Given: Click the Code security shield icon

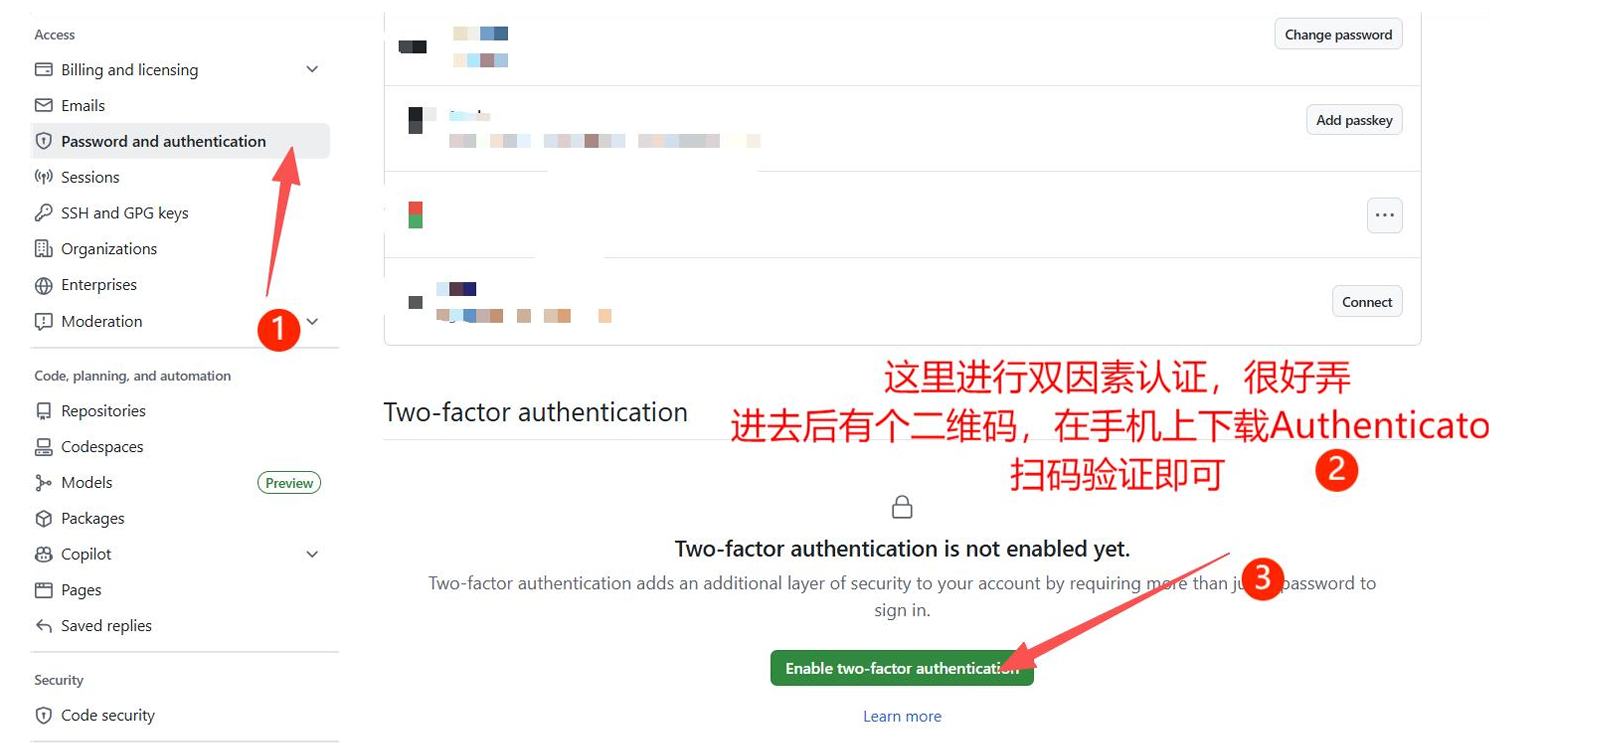Looking at the screenshot, I should (43, 716).
